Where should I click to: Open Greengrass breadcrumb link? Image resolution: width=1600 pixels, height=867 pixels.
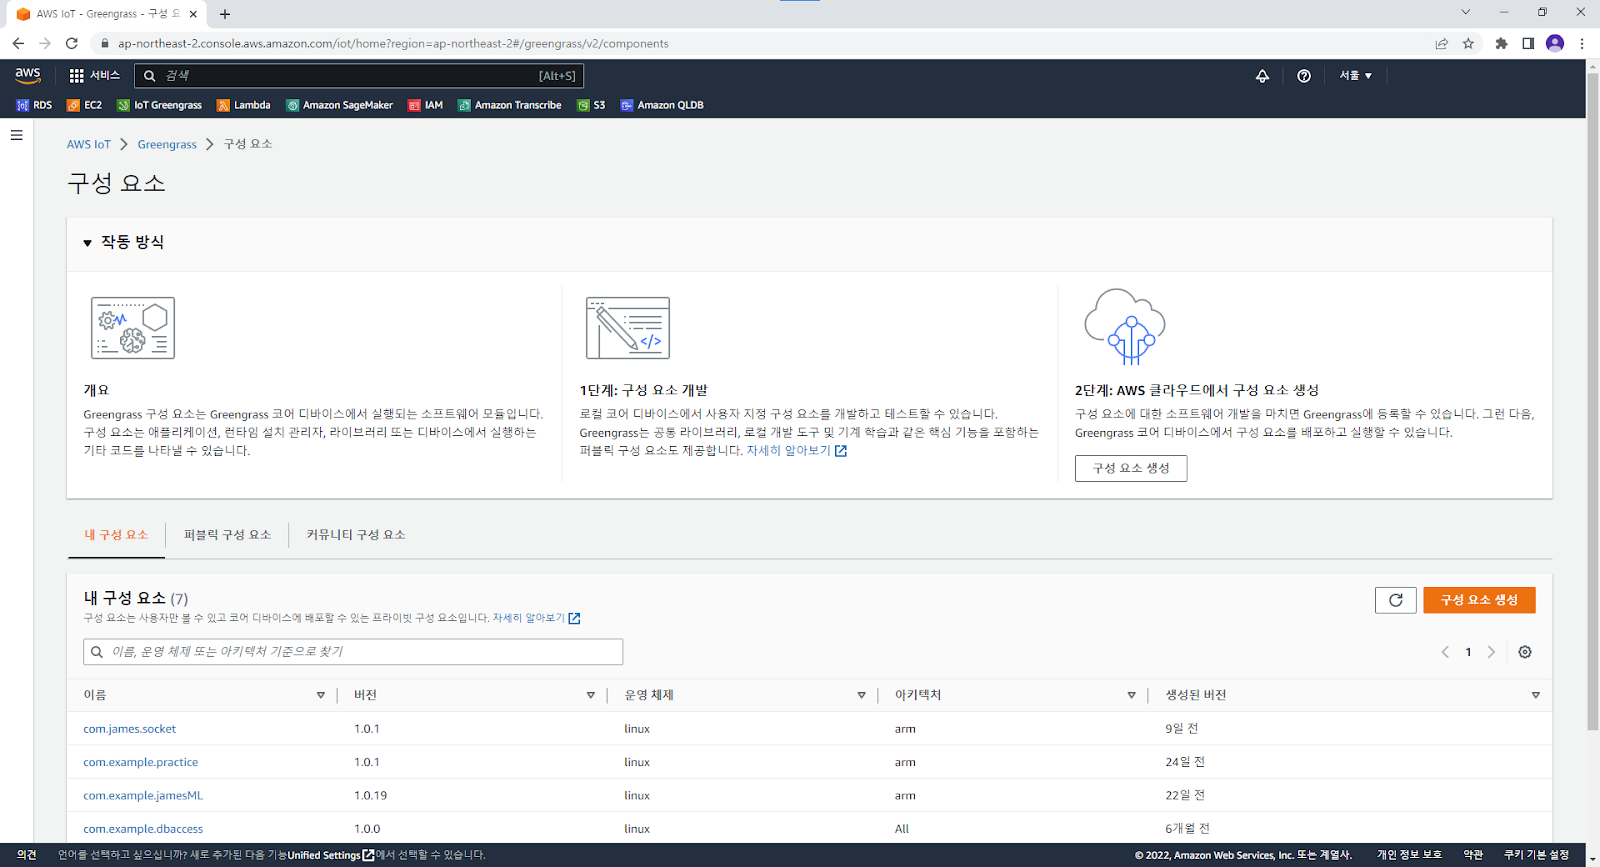[167, 144]
